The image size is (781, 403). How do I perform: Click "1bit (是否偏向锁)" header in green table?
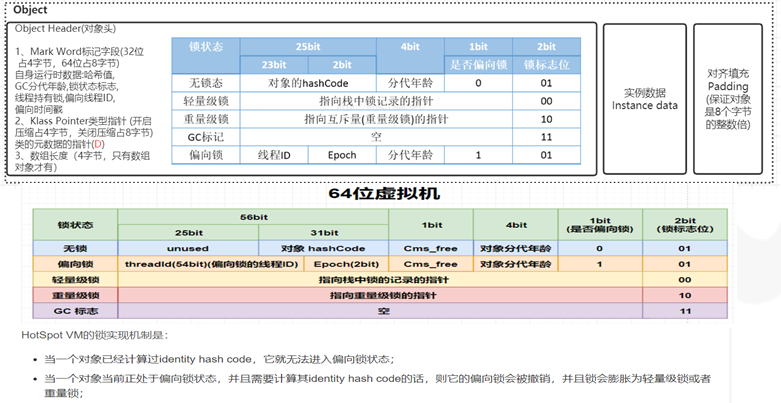coord(600,225)
